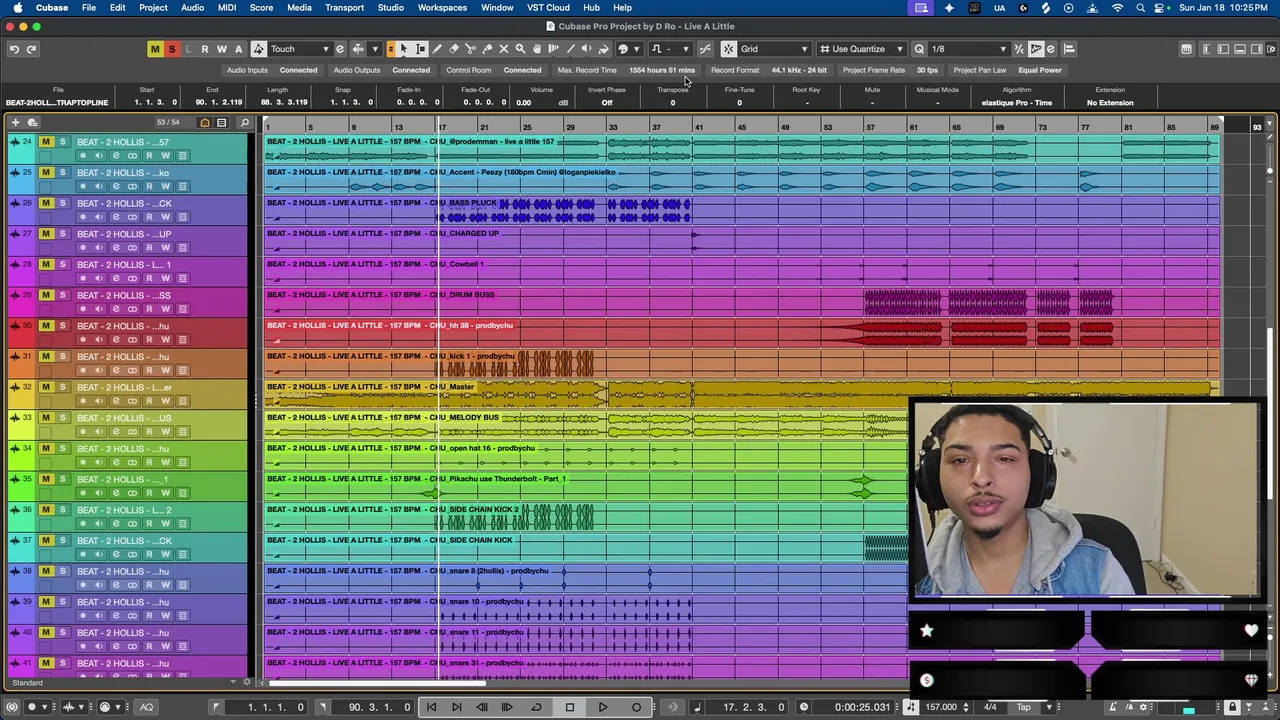Mute track 32 BEAT - 2 HOLLIS
1280x720 pixels.
45,387
